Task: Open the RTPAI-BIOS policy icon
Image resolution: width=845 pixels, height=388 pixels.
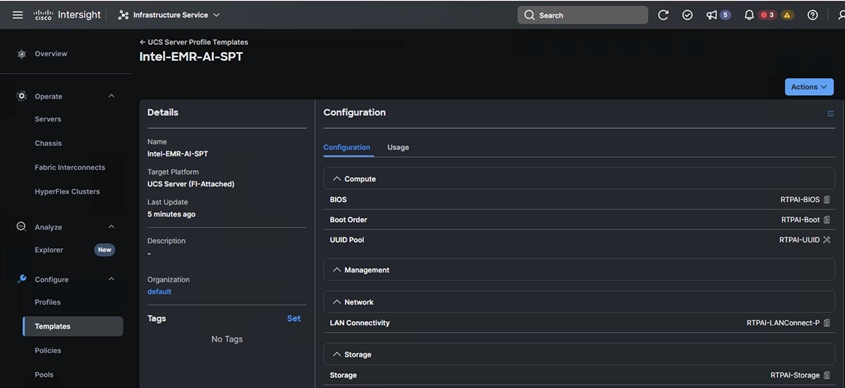Action: [x=827, y=200]
